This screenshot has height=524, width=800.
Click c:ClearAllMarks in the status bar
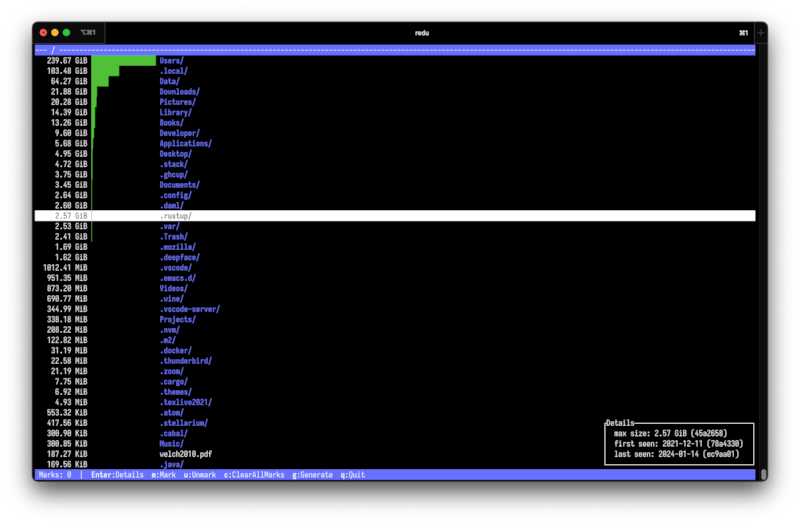[254, 475]
